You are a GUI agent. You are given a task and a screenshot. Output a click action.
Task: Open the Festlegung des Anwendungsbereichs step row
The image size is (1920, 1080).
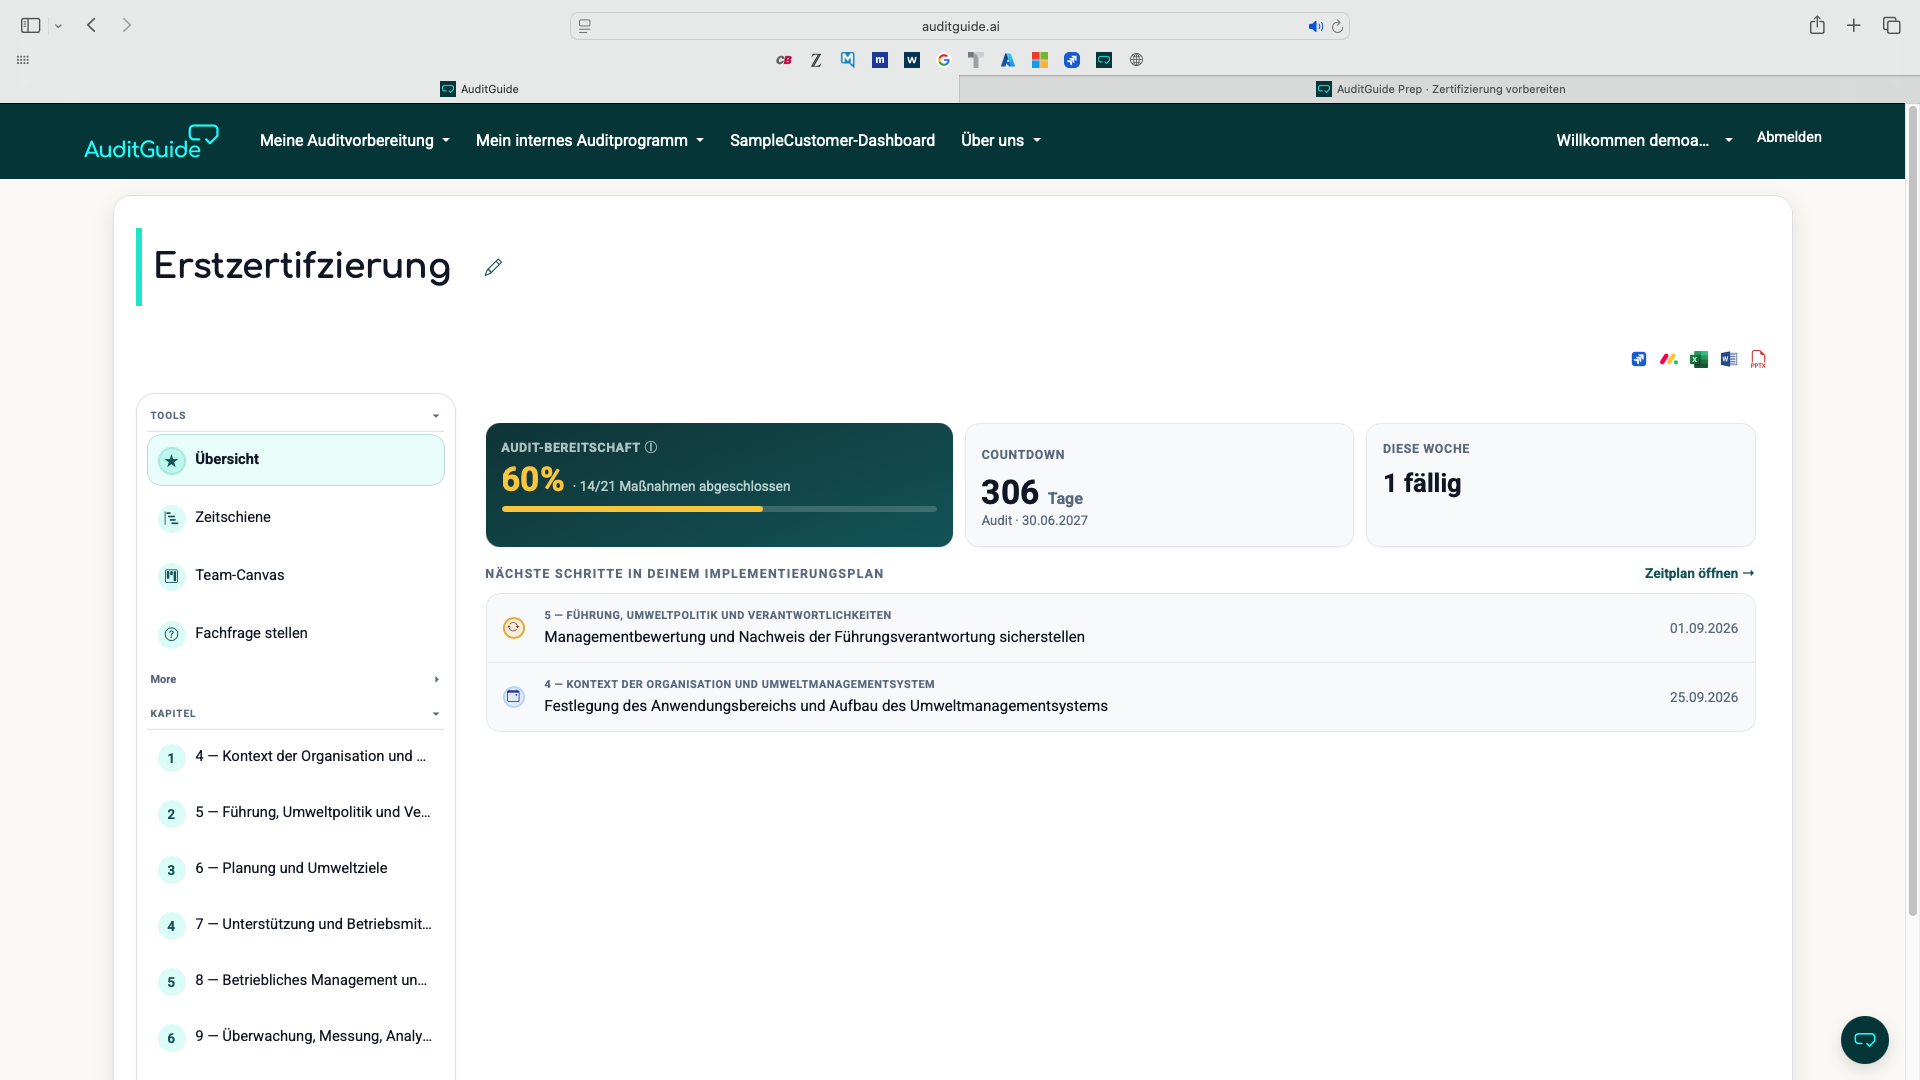point(1120,697)
